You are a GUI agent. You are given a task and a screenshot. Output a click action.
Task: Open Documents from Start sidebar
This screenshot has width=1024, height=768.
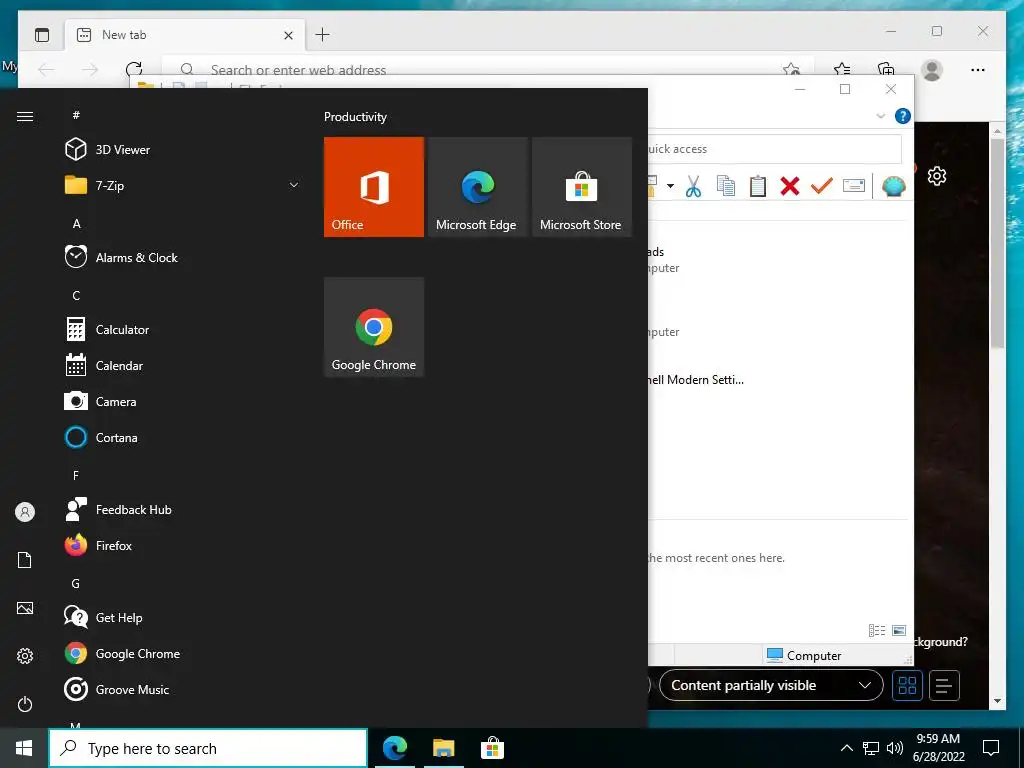25,560
